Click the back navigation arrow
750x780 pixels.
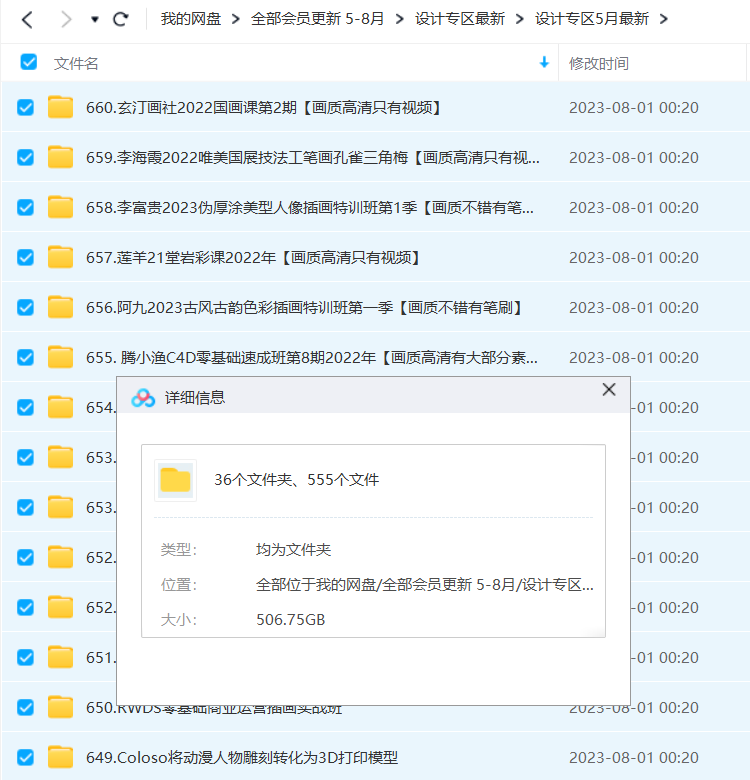click(27, 19)
